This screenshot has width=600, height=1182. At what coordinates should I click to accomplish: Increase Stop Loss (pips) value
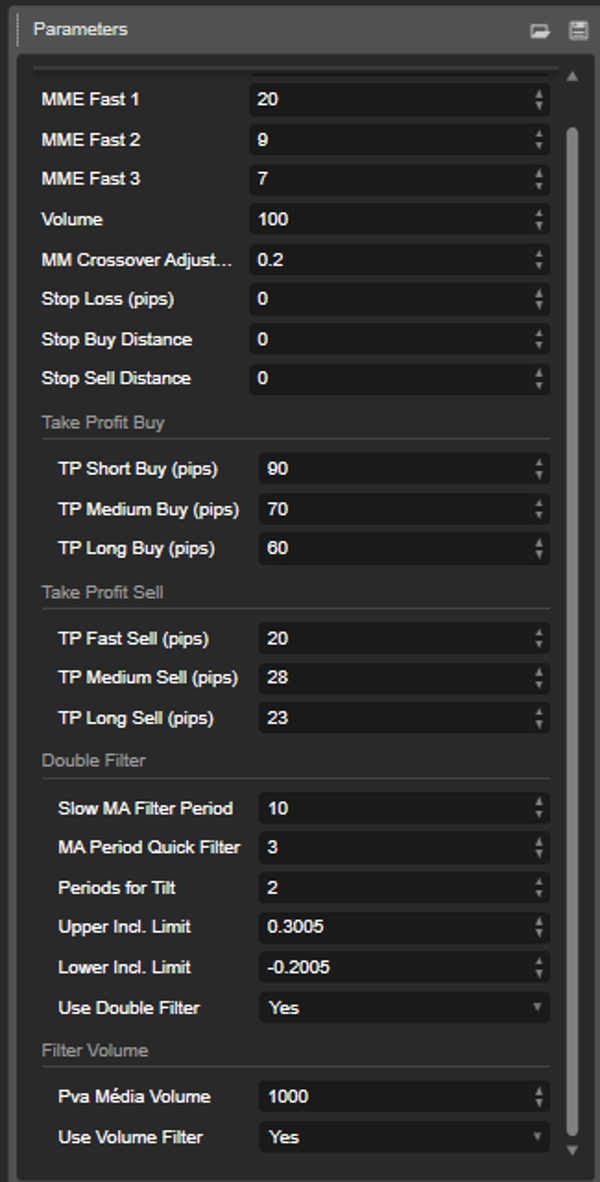tap(540, 294)
